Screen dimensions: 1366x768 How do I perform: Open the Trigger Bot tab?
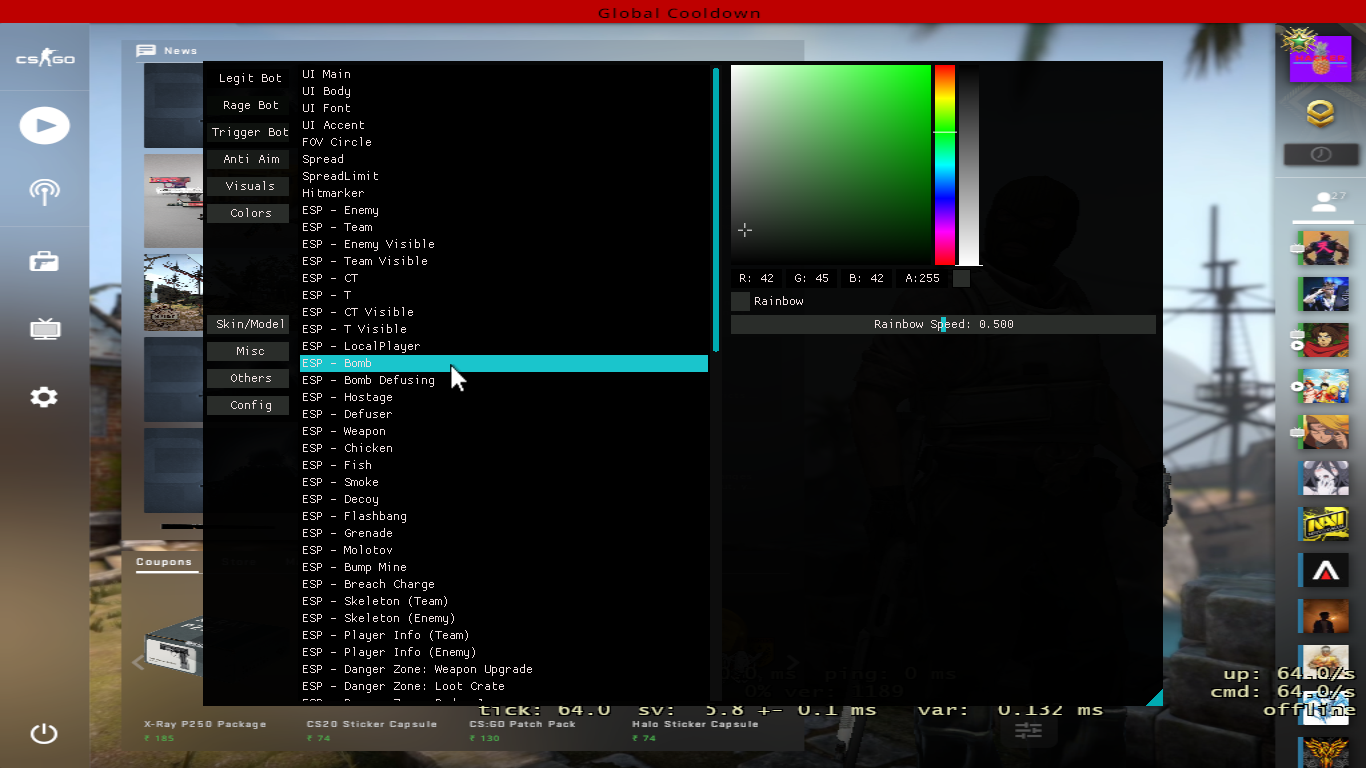pos(250,132)
